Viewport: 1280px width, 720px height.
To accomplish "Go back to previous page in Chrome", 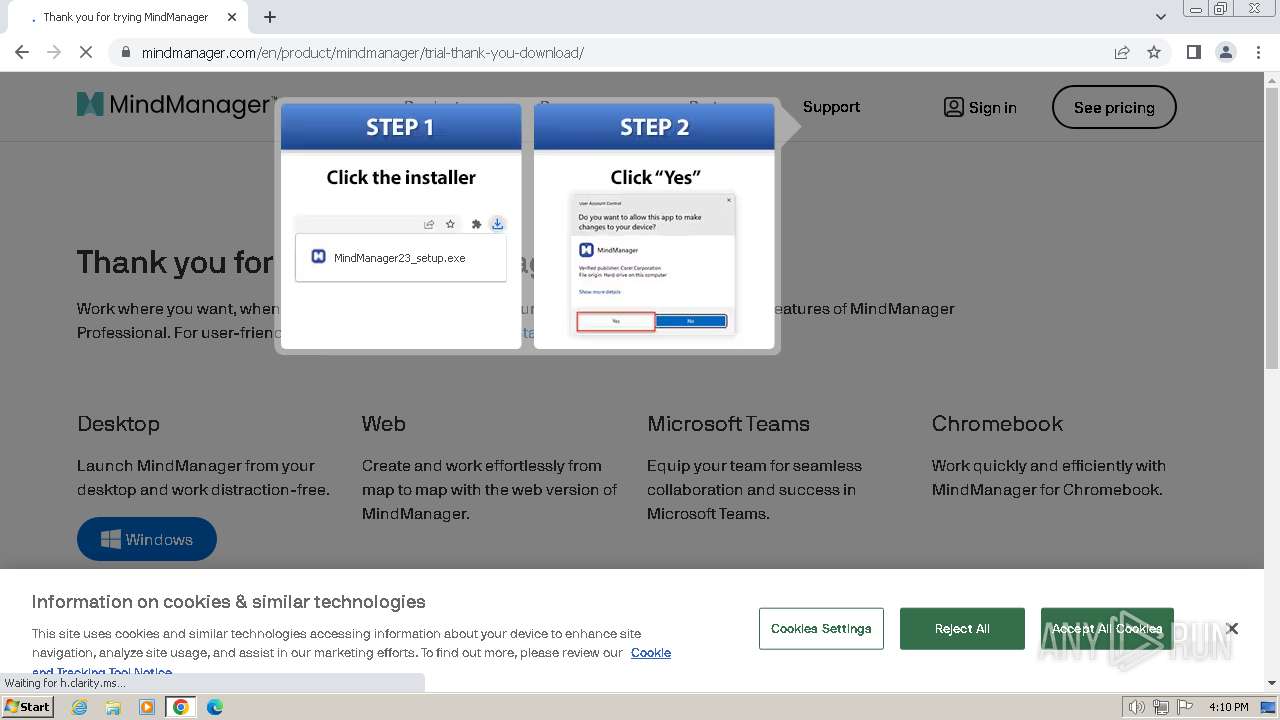I will [22, 52].
